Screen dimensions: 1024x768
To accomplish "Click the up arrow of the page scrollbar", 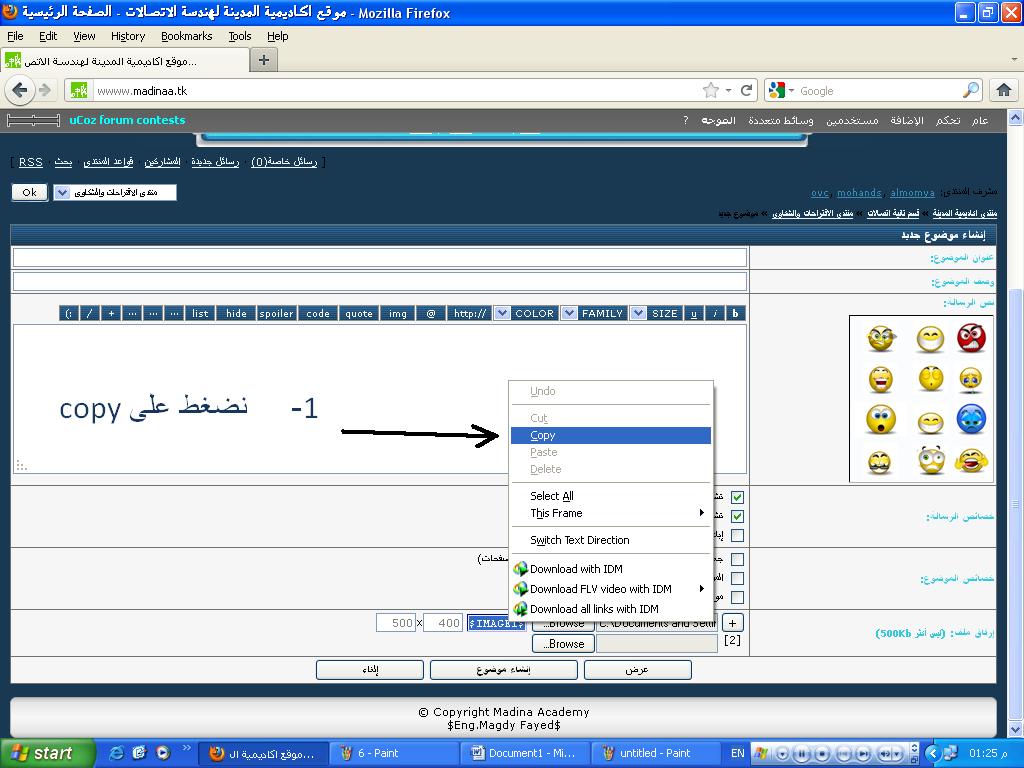I will point(1016,118).
